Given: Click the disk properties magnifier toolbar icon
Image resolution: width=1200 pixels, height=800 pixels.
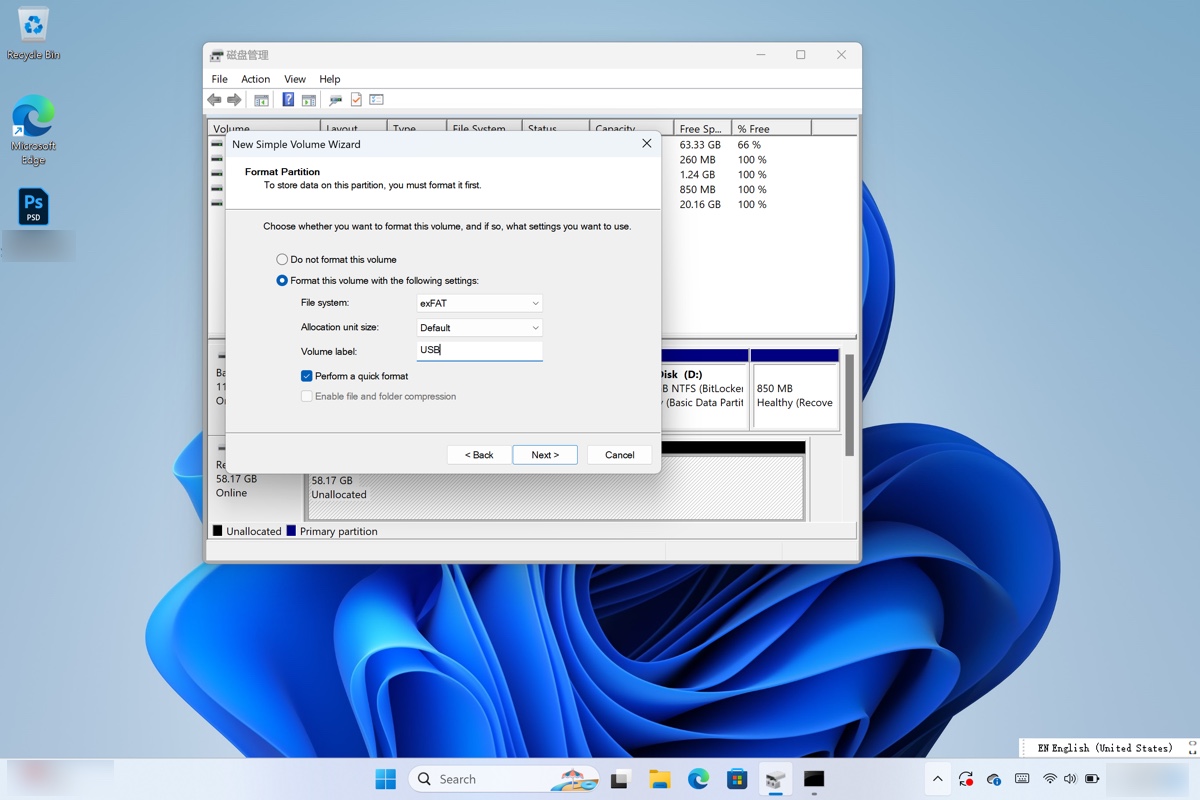Looking at the screenshot, I should point(335,99).
